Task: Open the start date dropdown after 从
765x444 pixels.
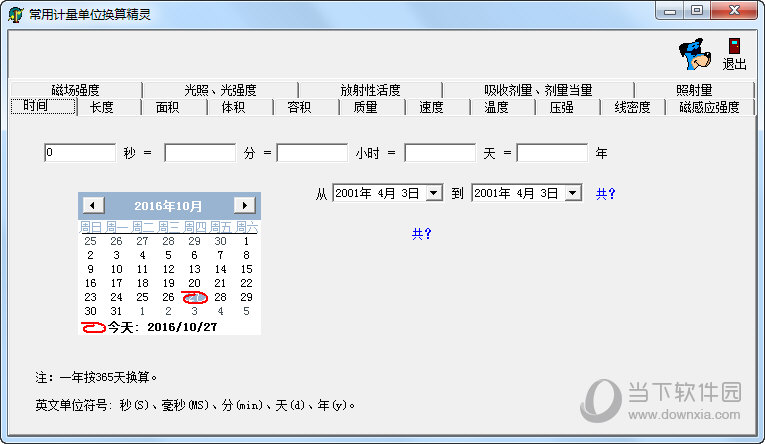Action: click(x=434, y=193)
